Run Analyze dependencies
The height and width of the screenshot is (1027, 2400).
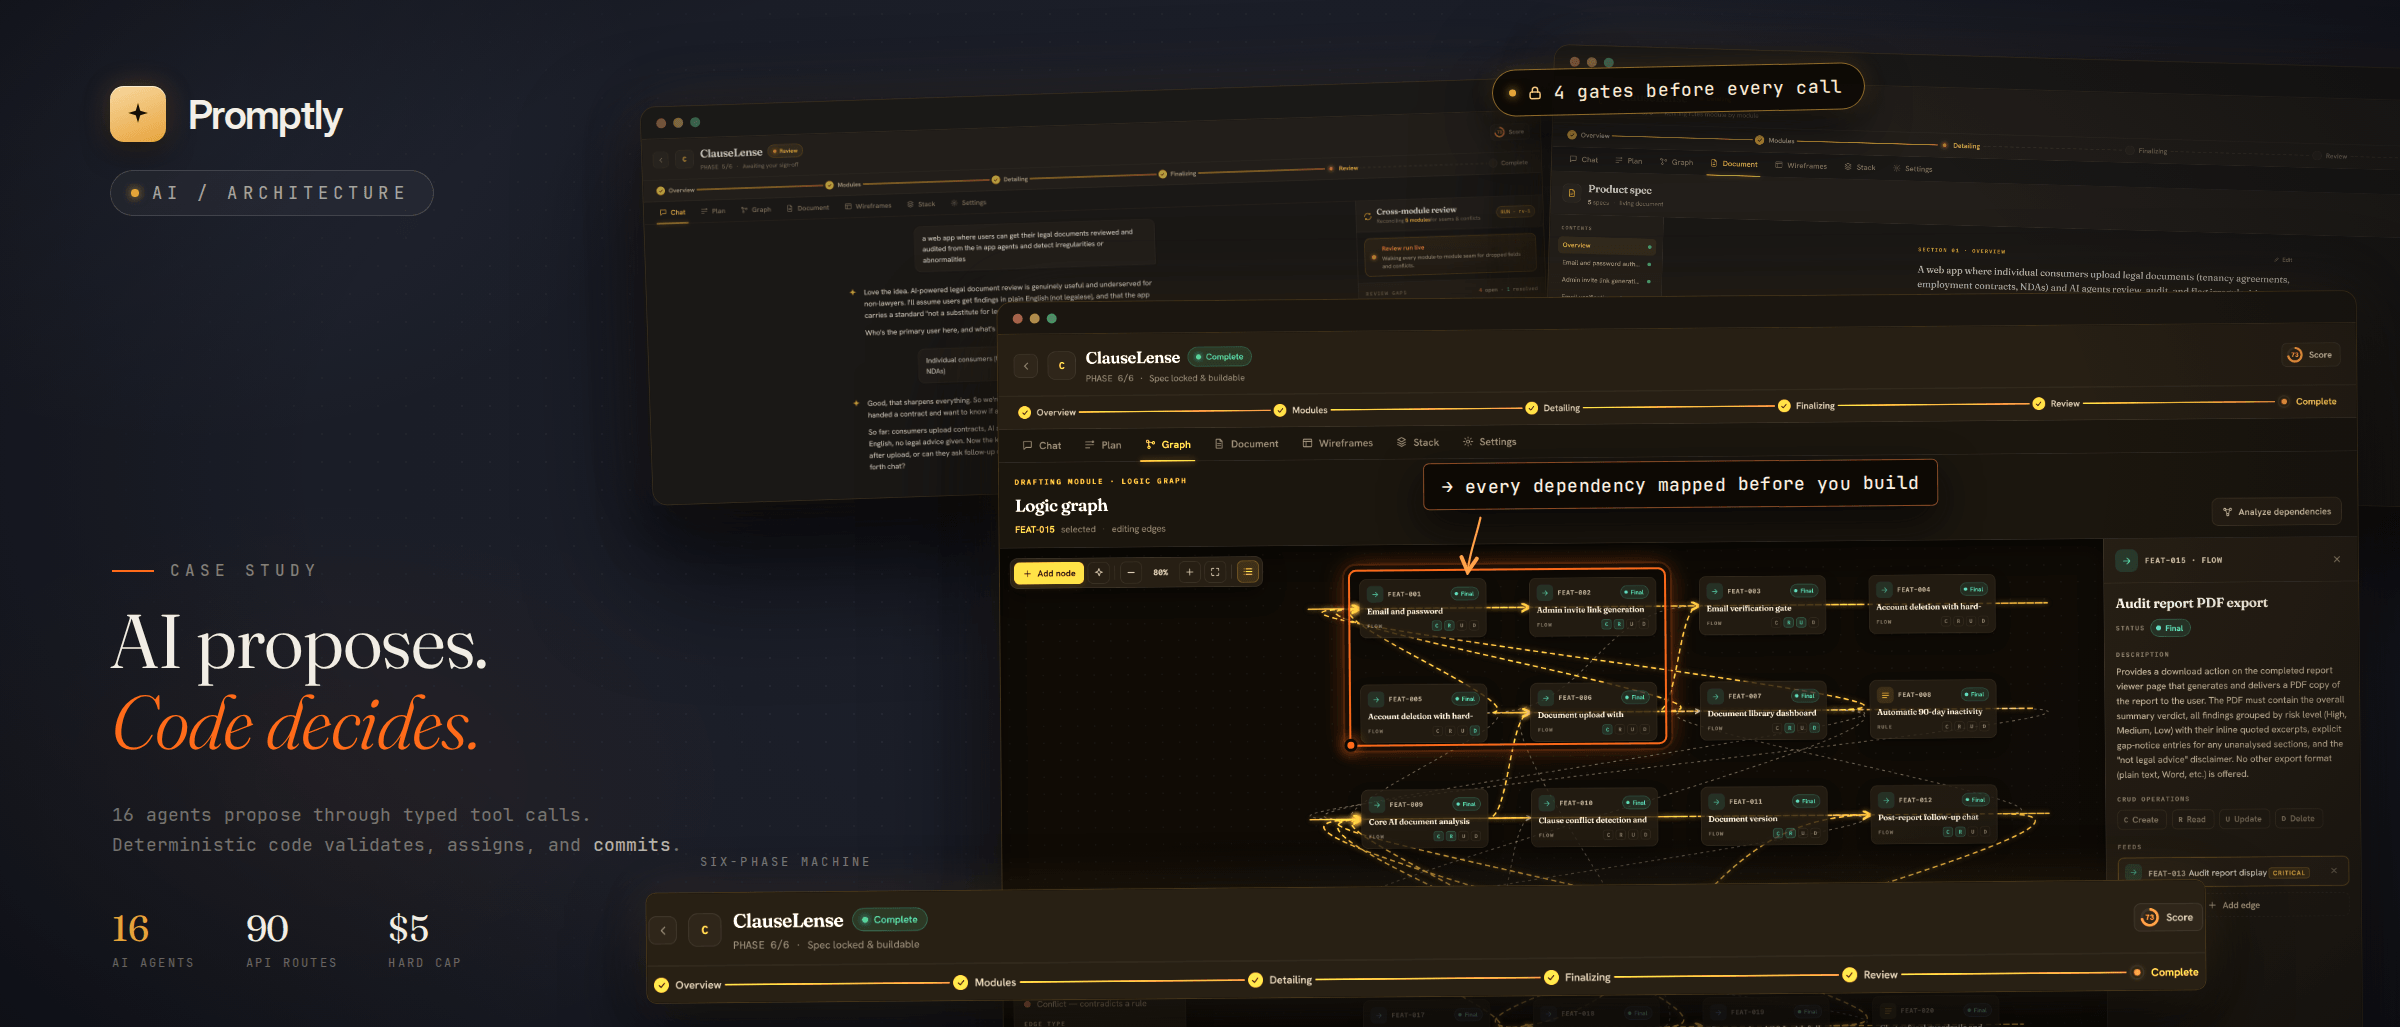2276,512
